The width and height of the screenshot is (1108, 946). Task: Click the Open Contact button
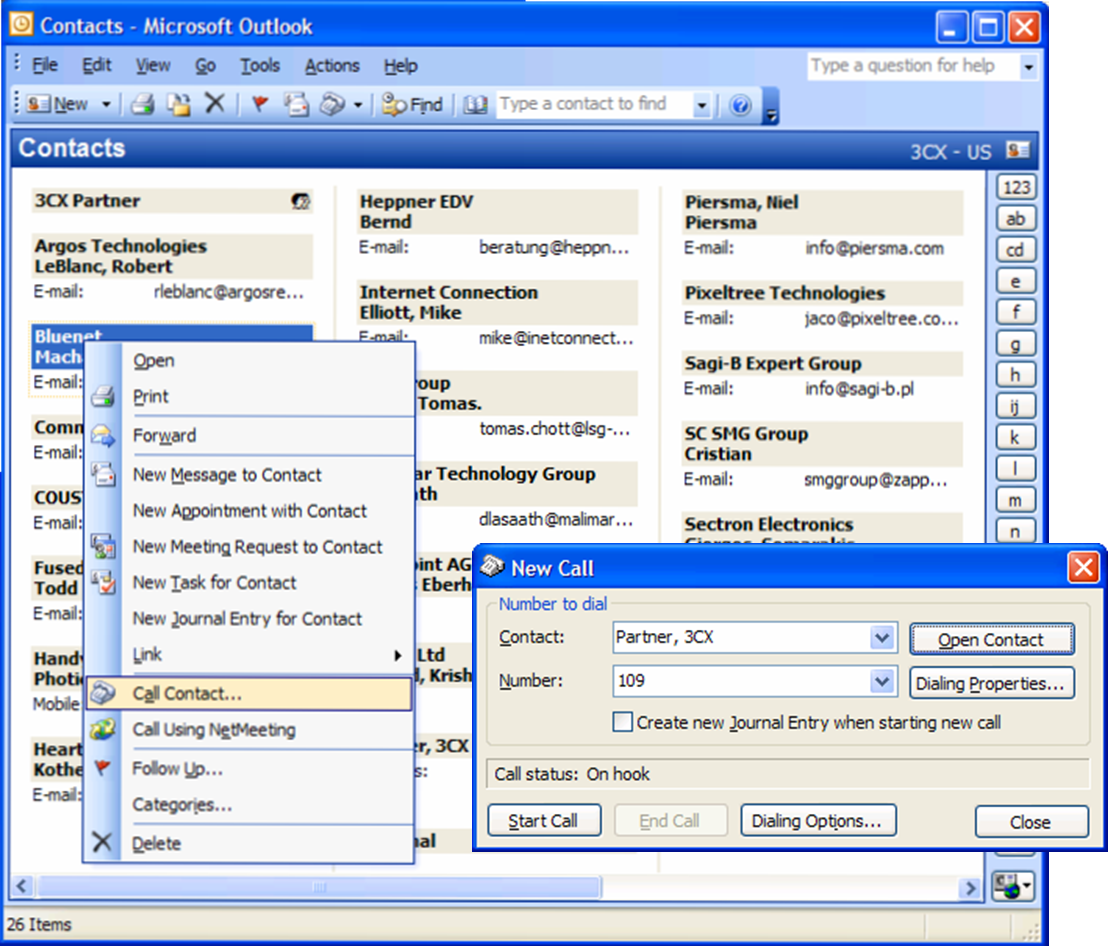(991, 639)
